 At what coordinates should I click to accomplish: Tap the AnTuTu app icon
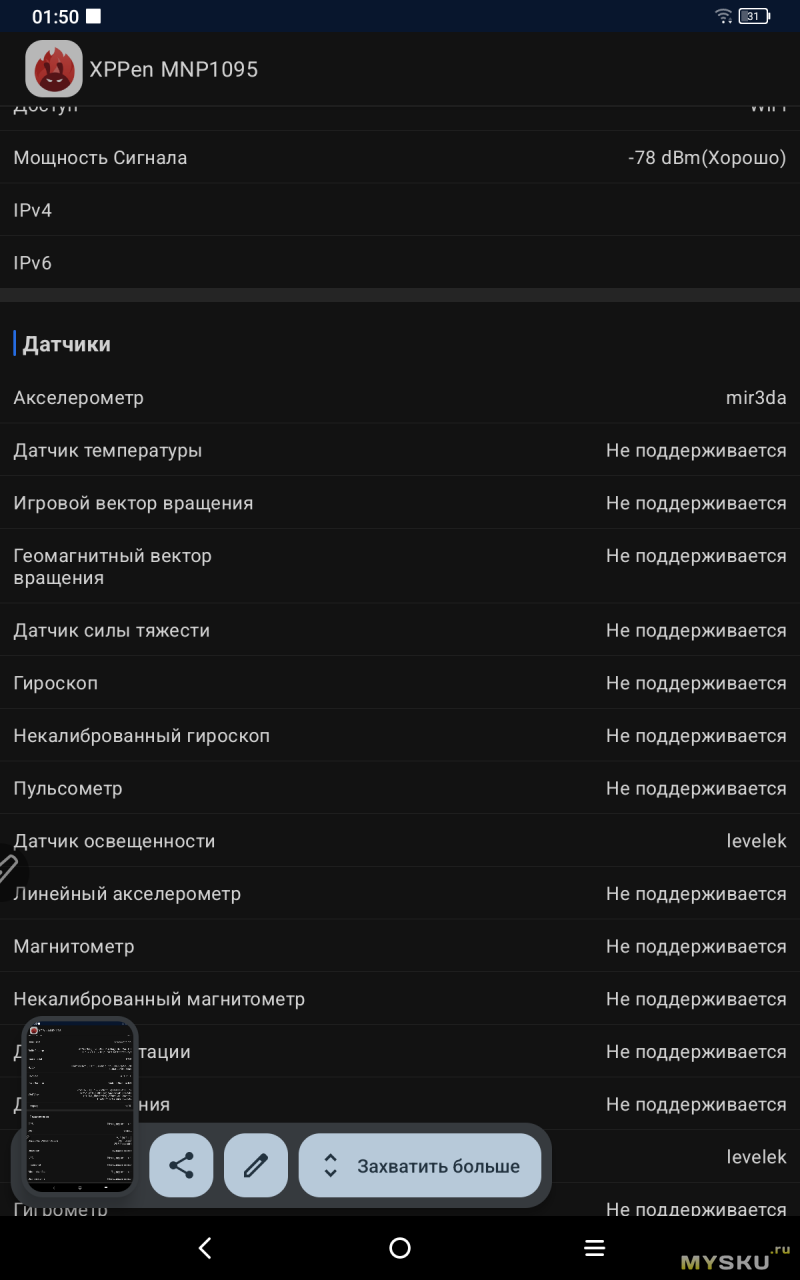coord(54,69)
